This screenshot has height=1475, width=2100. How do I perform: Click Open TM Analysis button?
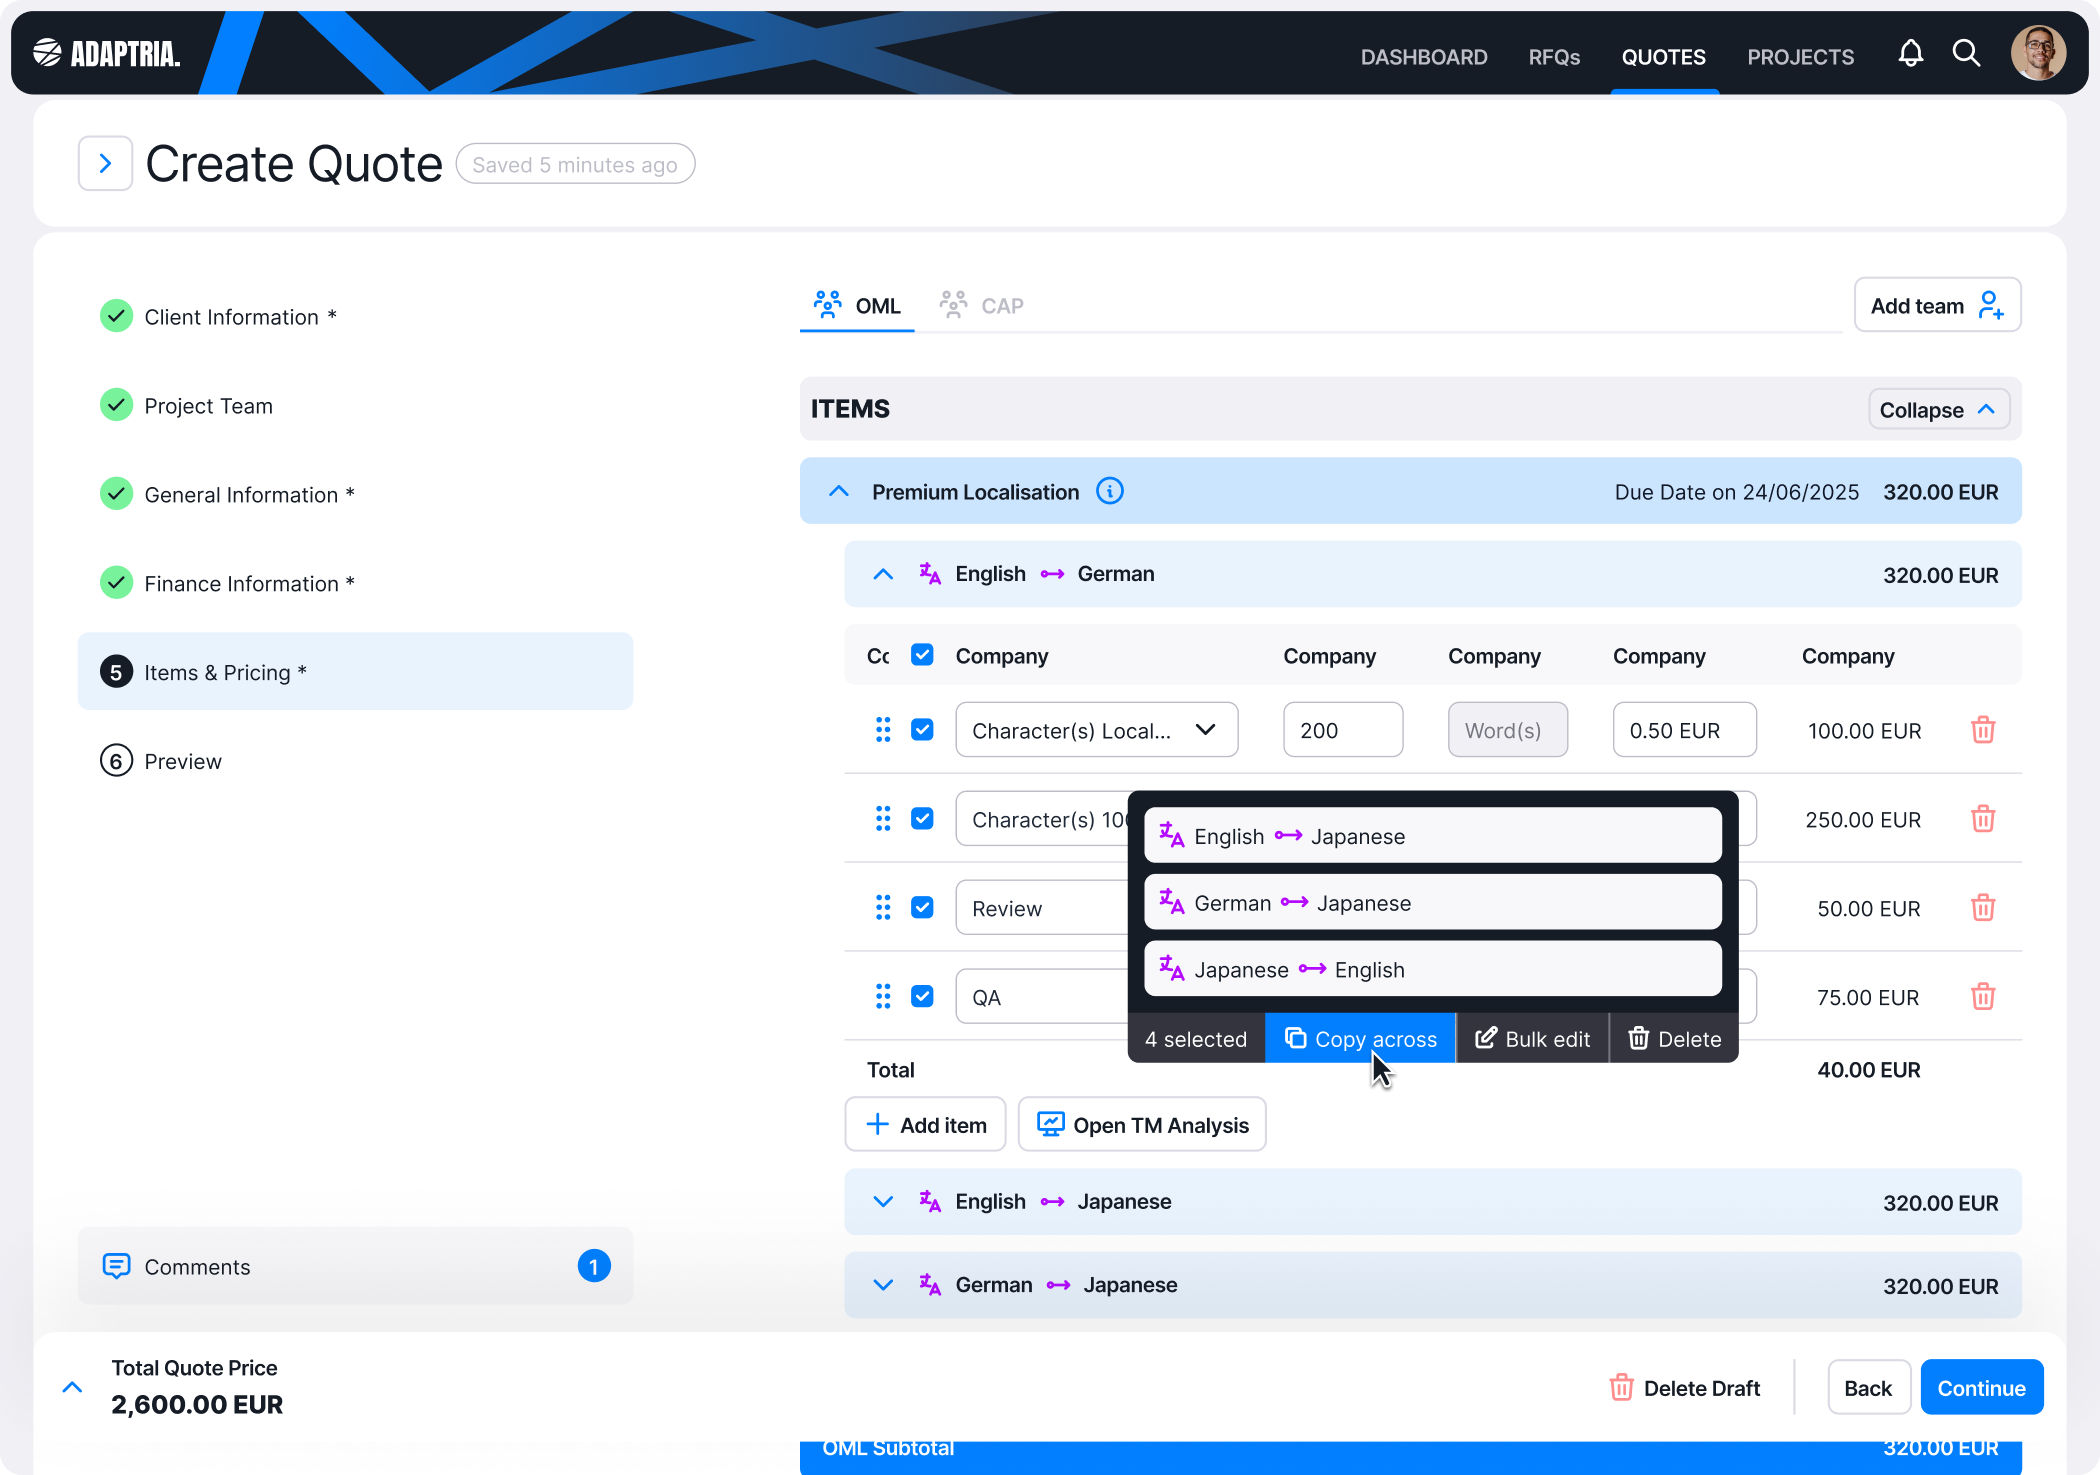tap(1142, 1125)
